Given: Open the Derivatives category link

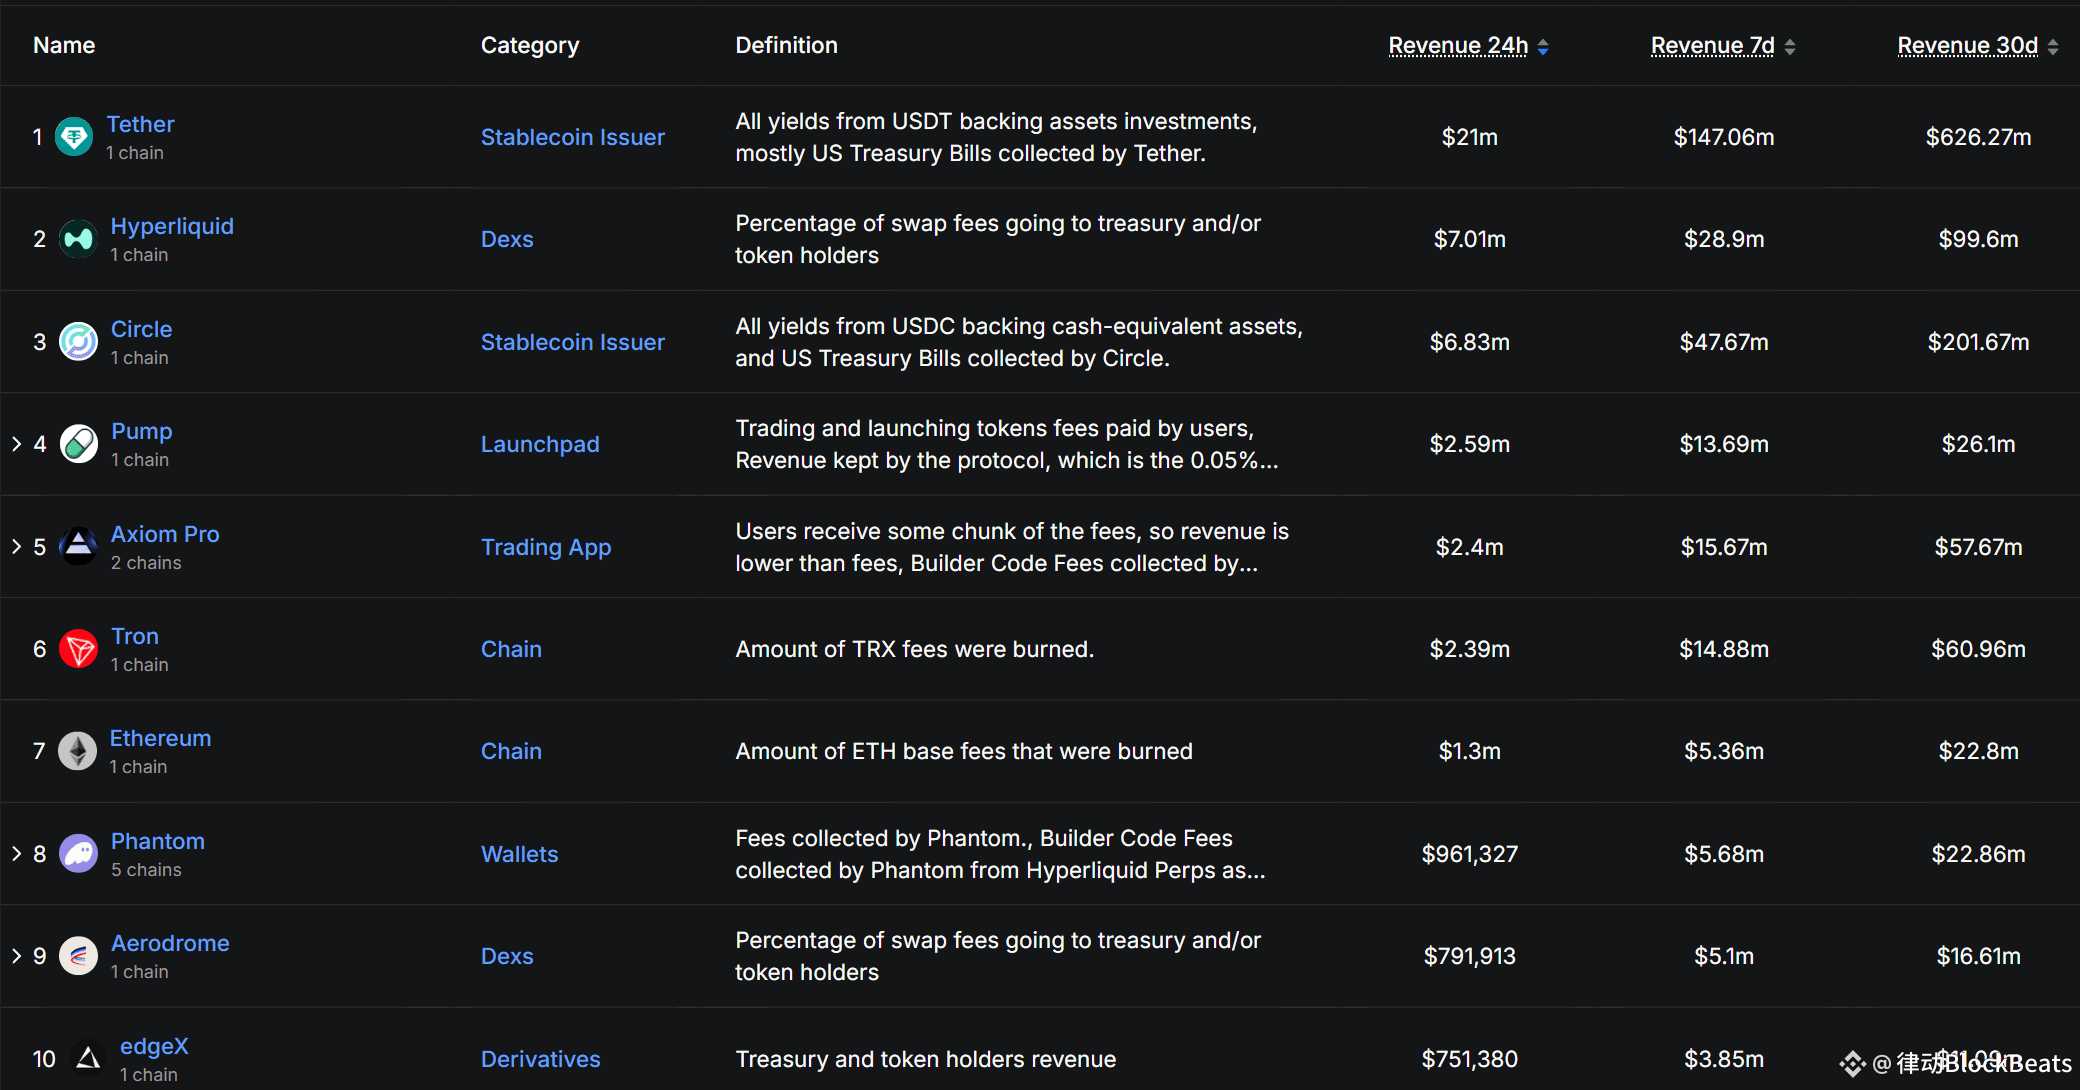Looking at the screenshot, I should (540, 1059).
